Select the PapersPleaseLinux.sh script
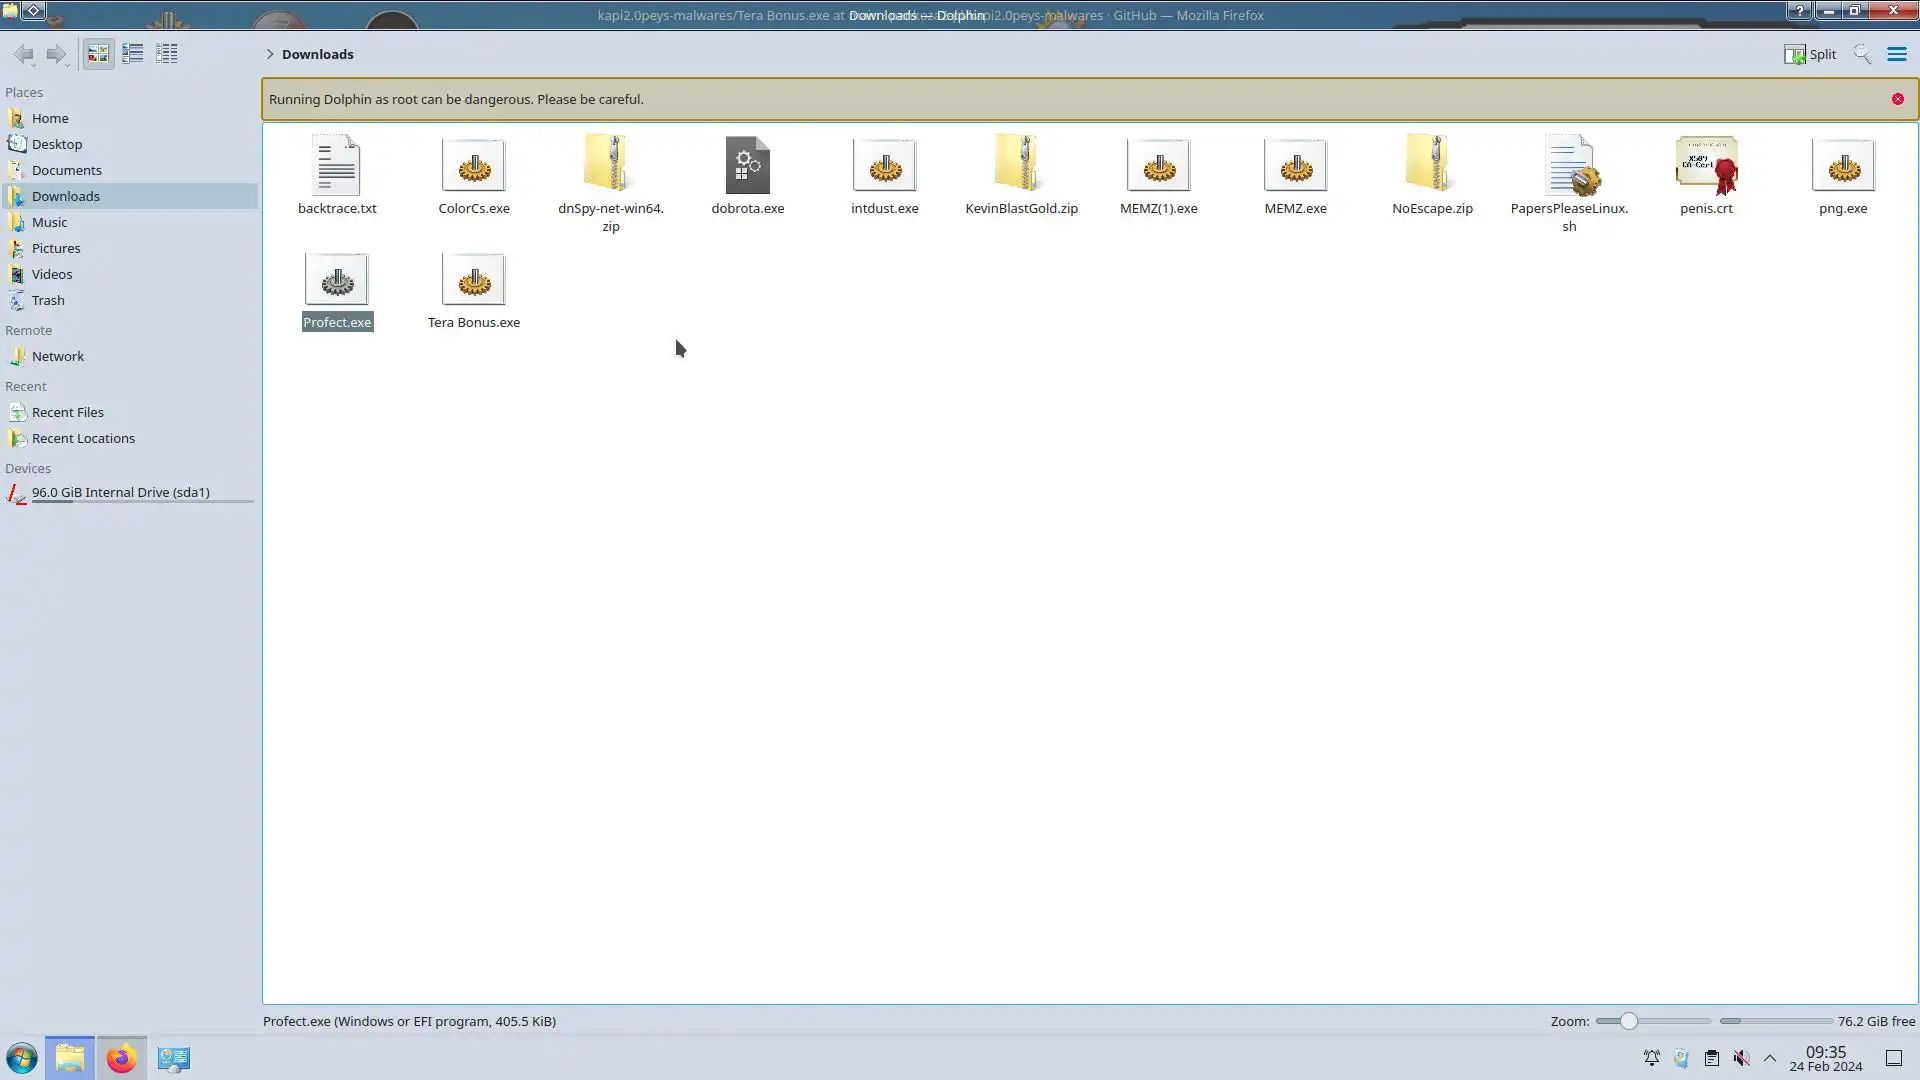1920x1080 pixels. (1568, 166)
